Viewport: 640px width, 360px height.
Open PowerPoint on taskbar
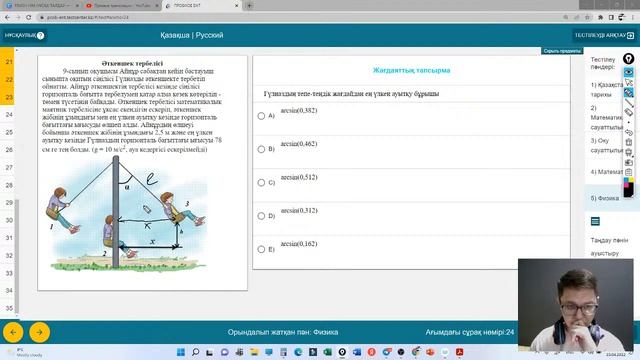430,352
